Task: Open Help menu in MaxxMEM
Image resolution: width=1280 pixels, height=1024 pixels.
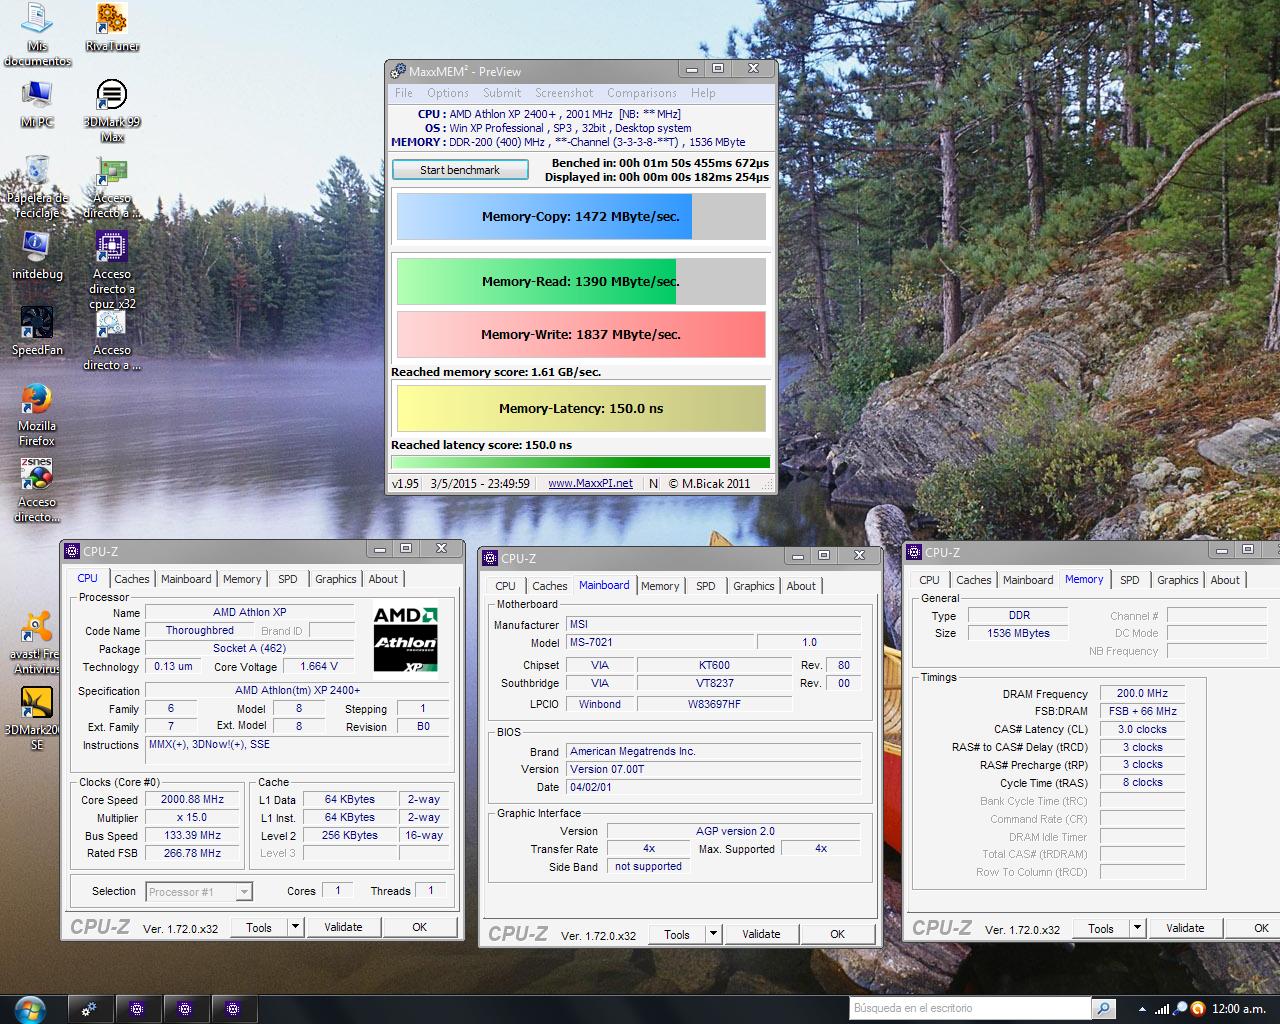Action: click(x=703, y=93)
